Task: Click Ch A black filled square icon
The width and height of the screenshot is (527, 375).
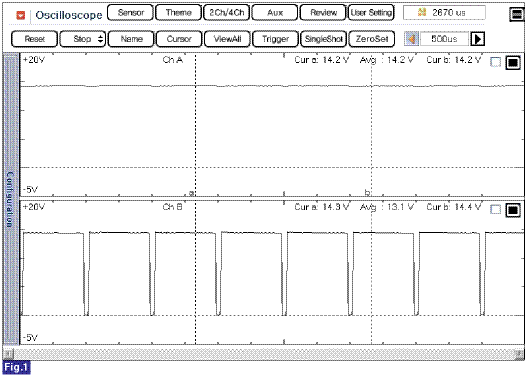Action: click(x=513, y=62)
